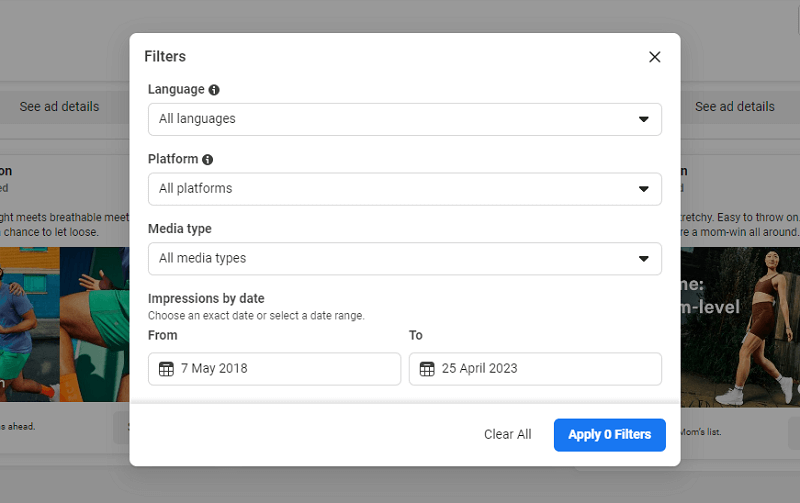Screen dimensions: 800x503
Task: Click See ad details on the left background card
Action: point(59,107)
